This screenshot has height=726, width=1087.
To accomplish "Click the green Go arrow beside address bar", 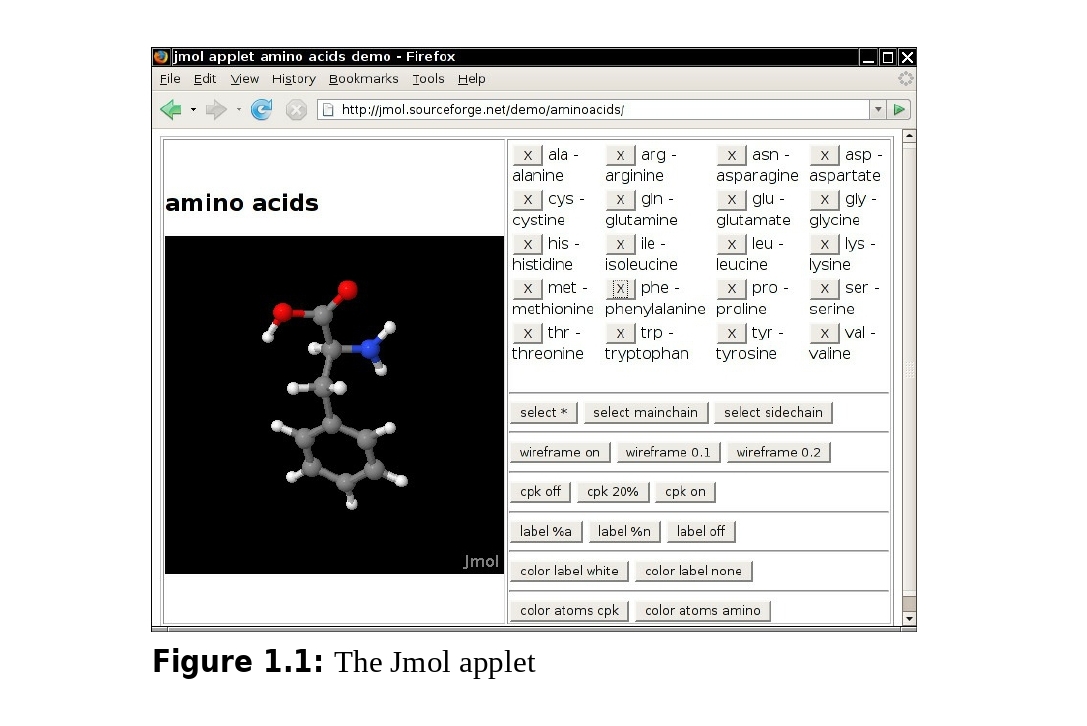I will tap(900, 110).
